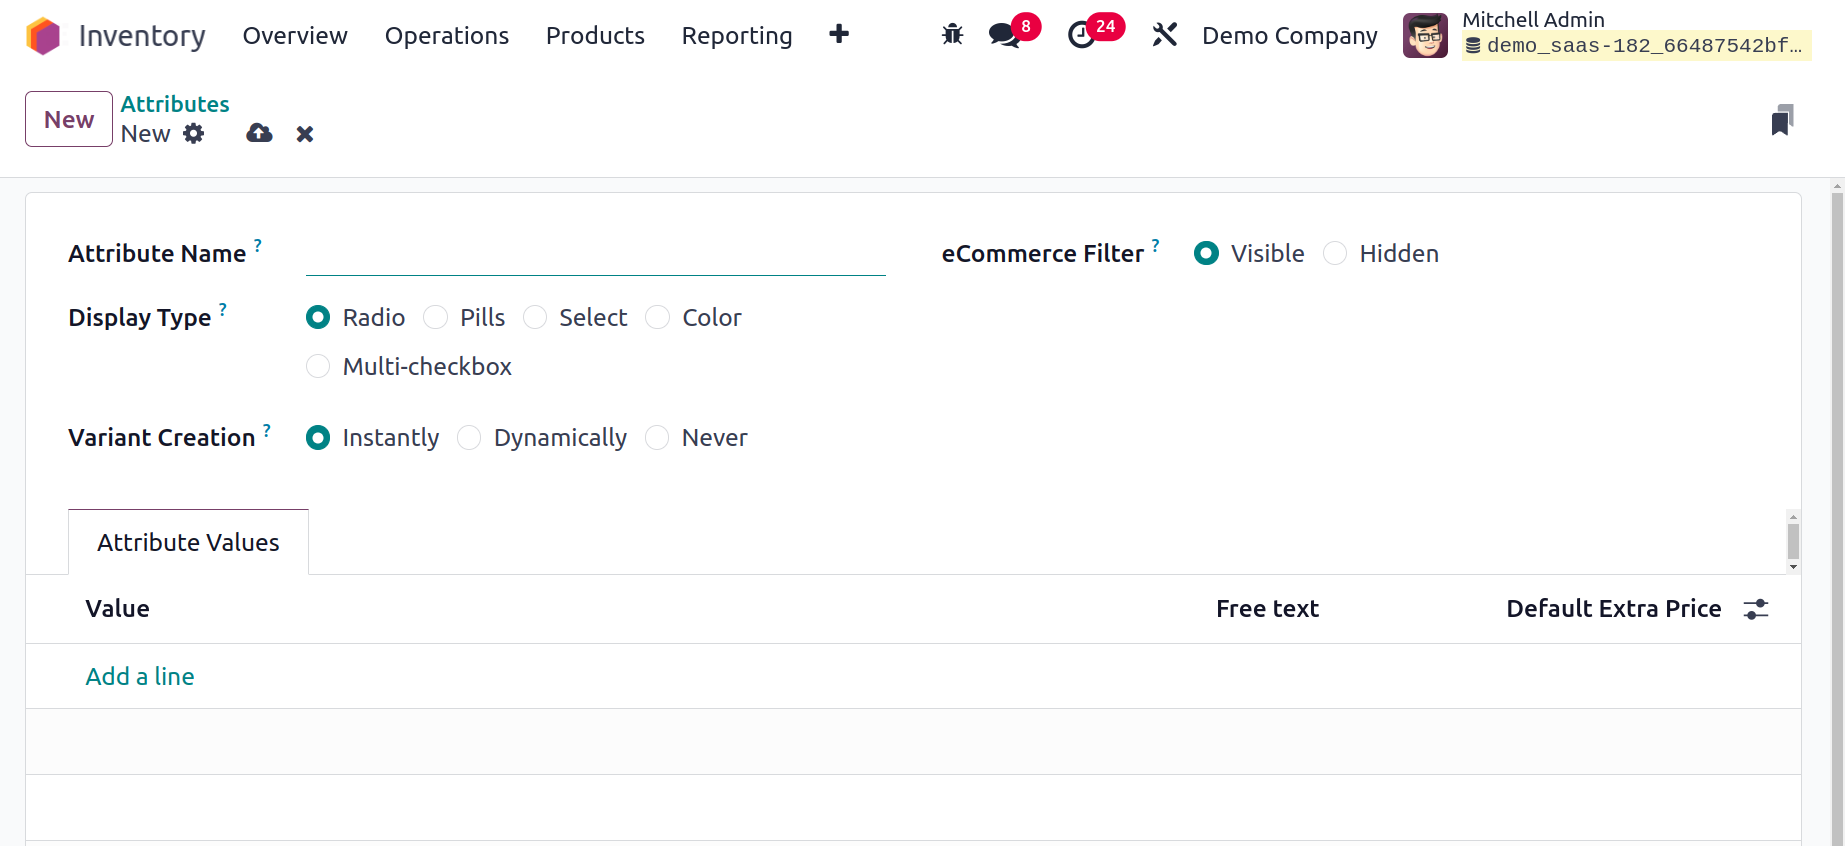Click the vertical page scrollbar

pos(1837,500)
